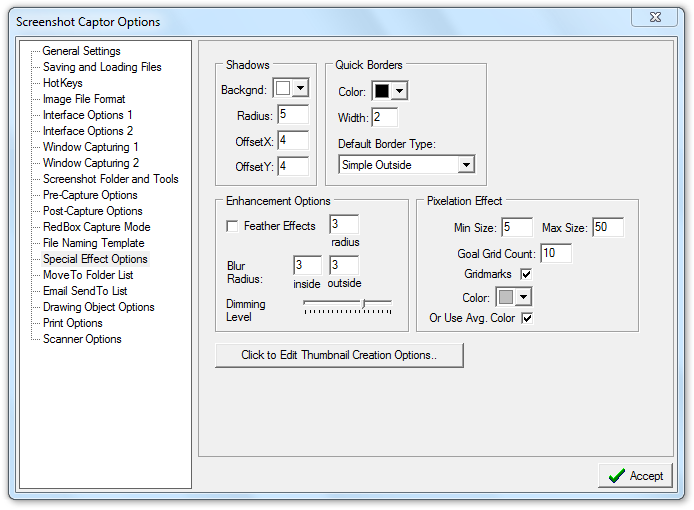Open Email SendTo List
694x510 pixels.
coord(85,291)
